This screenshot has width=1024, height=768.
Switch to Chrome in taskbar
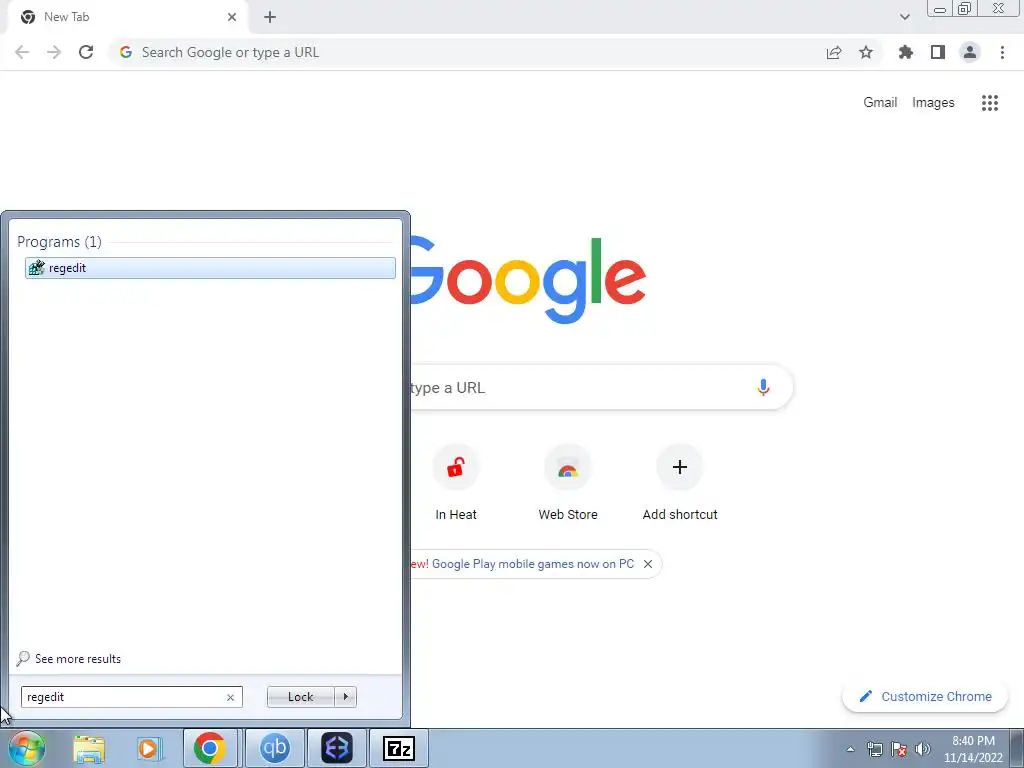[x=210, y=748]
